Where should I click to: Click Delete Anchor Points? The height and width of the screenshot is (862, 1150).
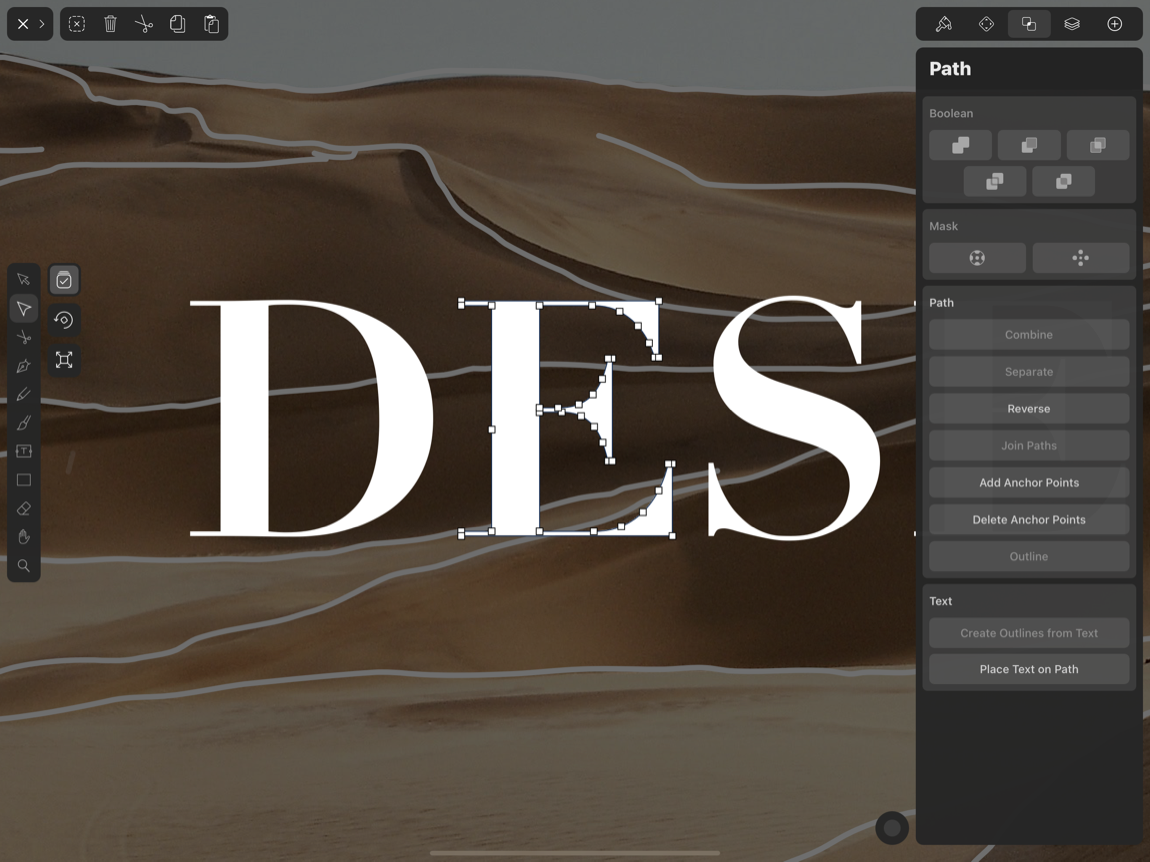click(1029, 519)
